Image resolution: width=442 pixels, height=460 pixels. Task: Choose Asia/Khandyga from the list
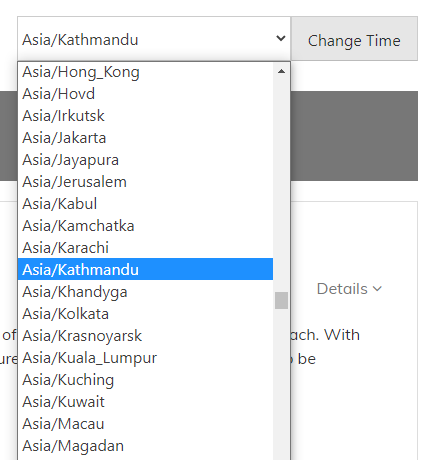[146, 292]
